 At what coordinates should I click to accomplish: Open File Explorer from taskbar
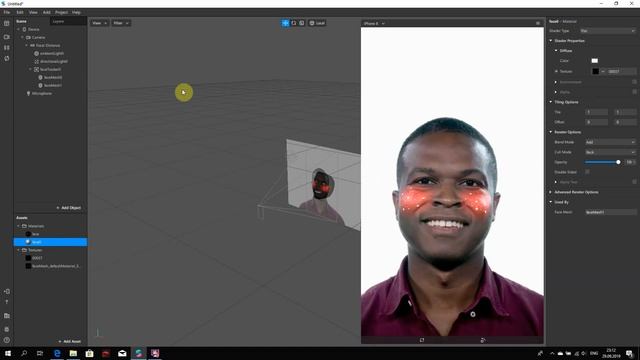[x=73, y=353]
